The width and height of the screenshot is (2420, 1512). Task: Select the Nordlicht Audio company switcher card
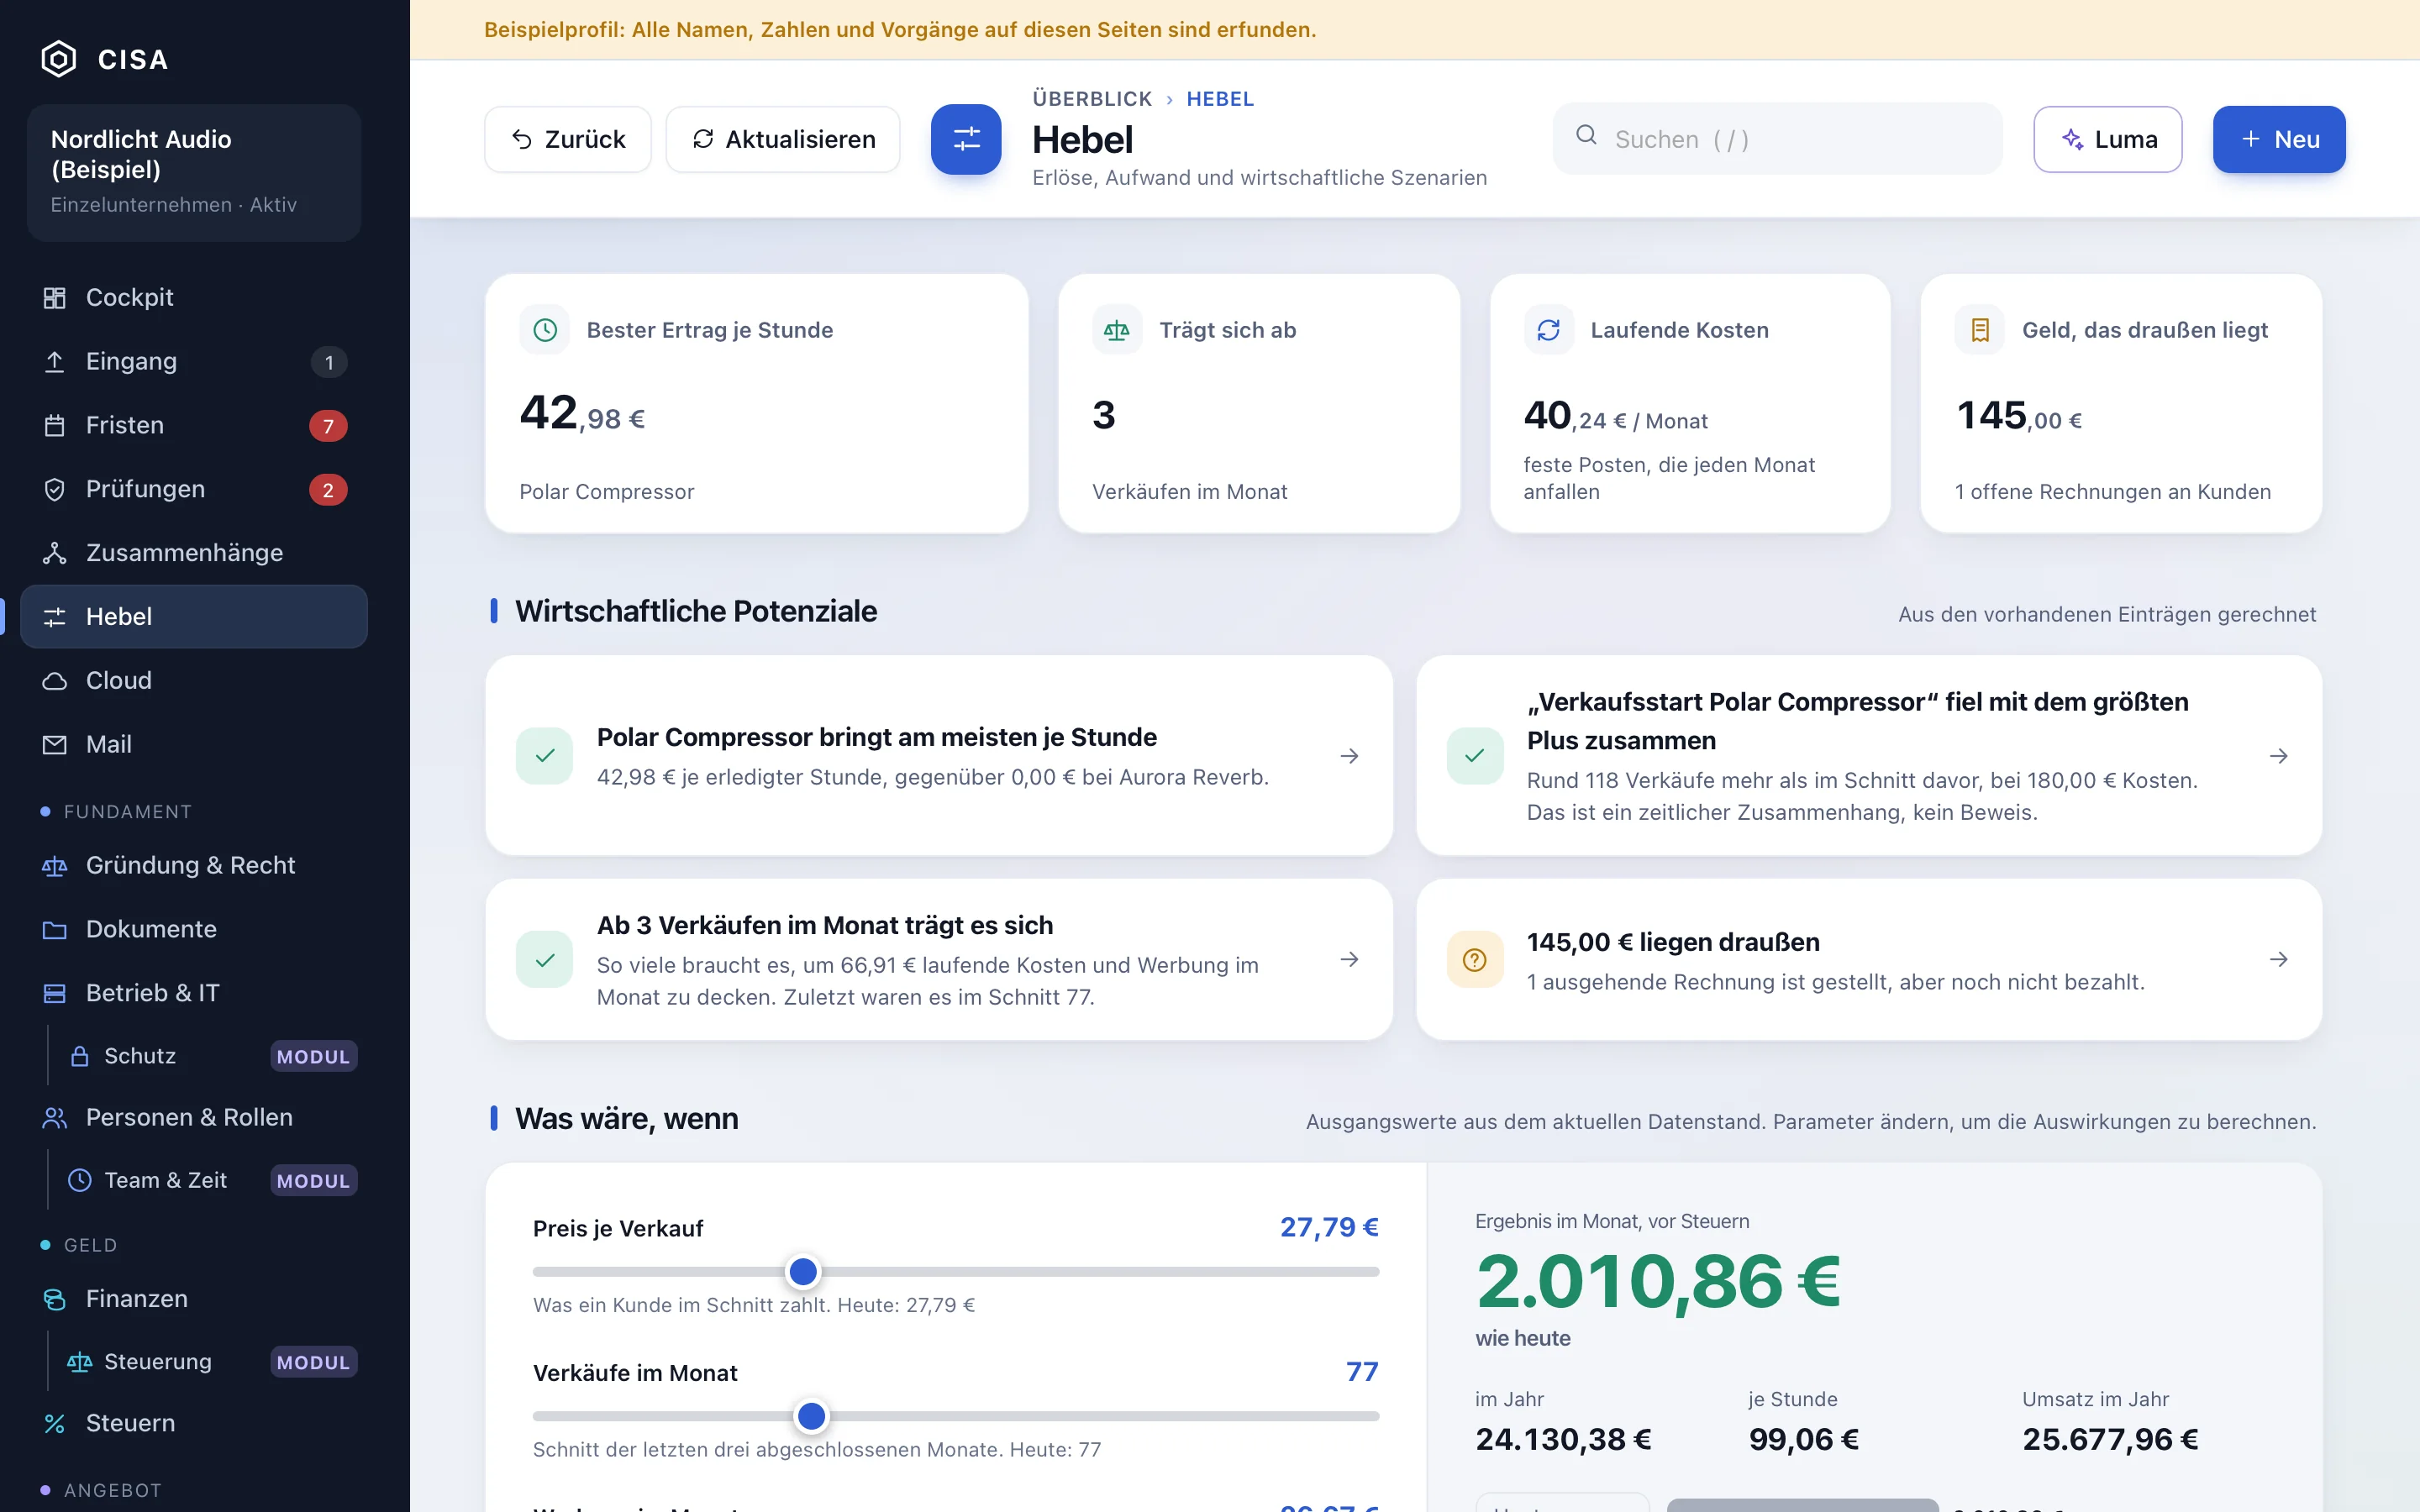[194, 172]
